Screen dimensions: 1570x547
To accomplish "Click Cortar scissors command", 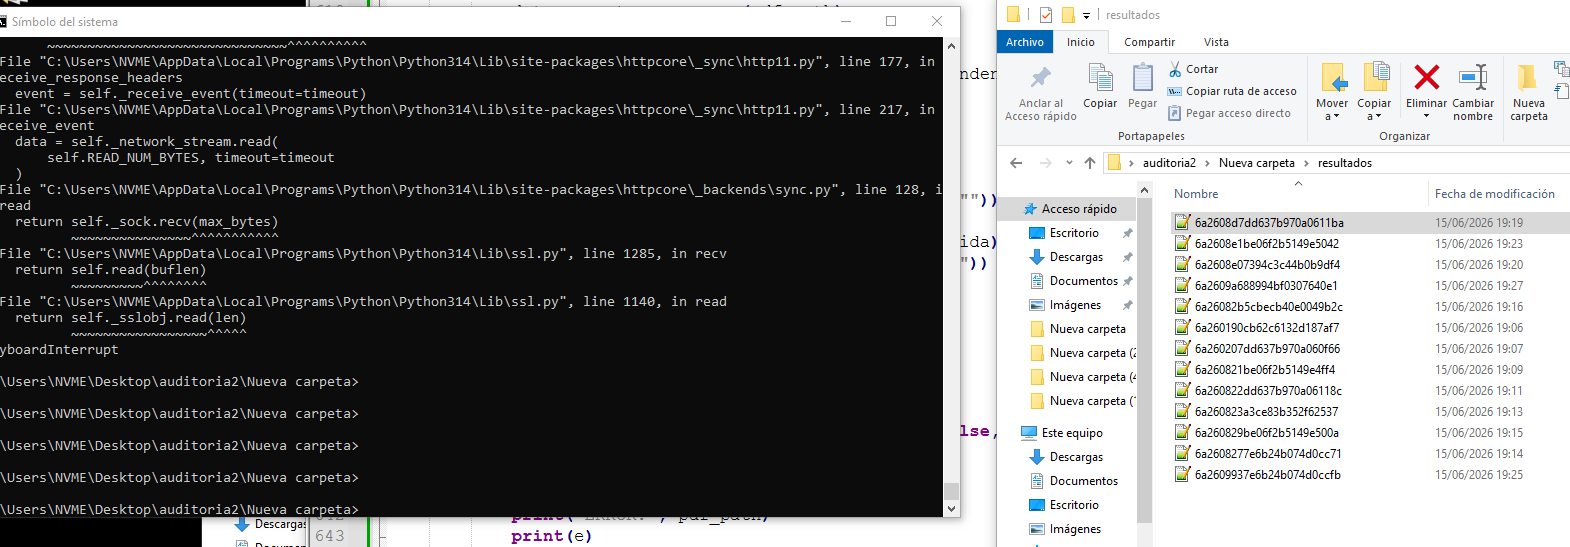I will pos(1193,69).
